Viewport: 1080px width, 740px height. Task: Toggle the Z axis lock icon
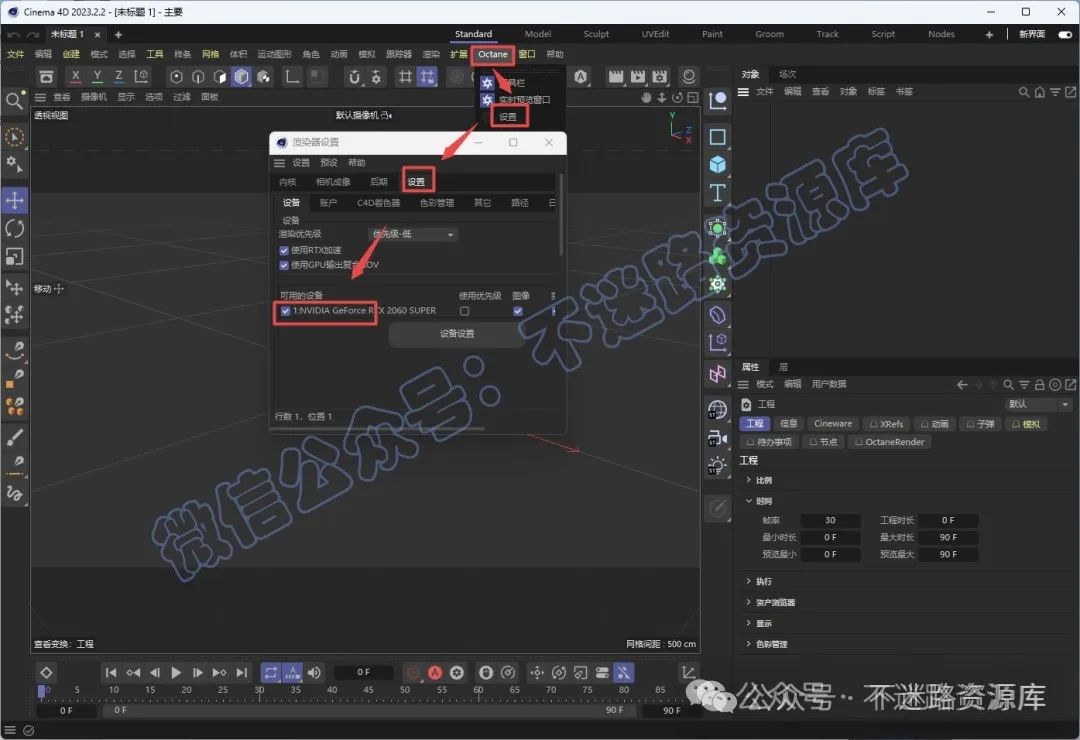point(118,76)
